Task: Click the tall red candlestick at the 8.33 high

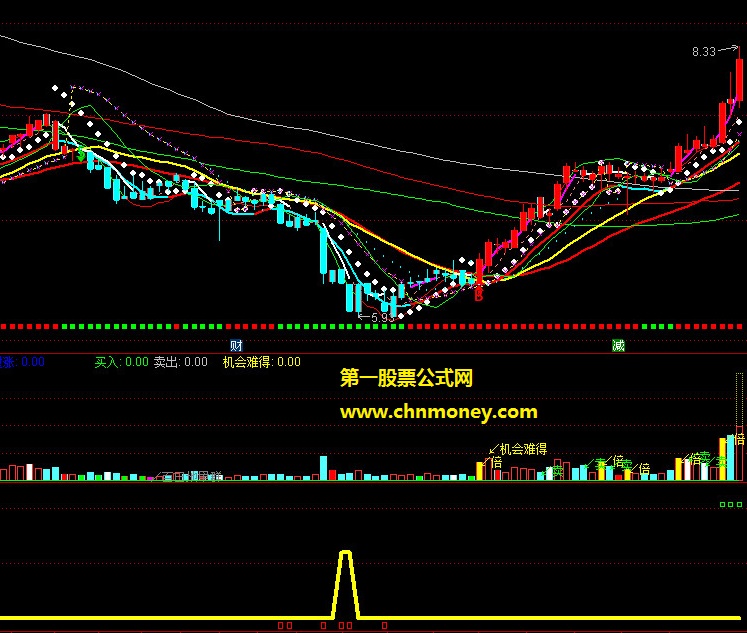Action: (x=739, y=76)
